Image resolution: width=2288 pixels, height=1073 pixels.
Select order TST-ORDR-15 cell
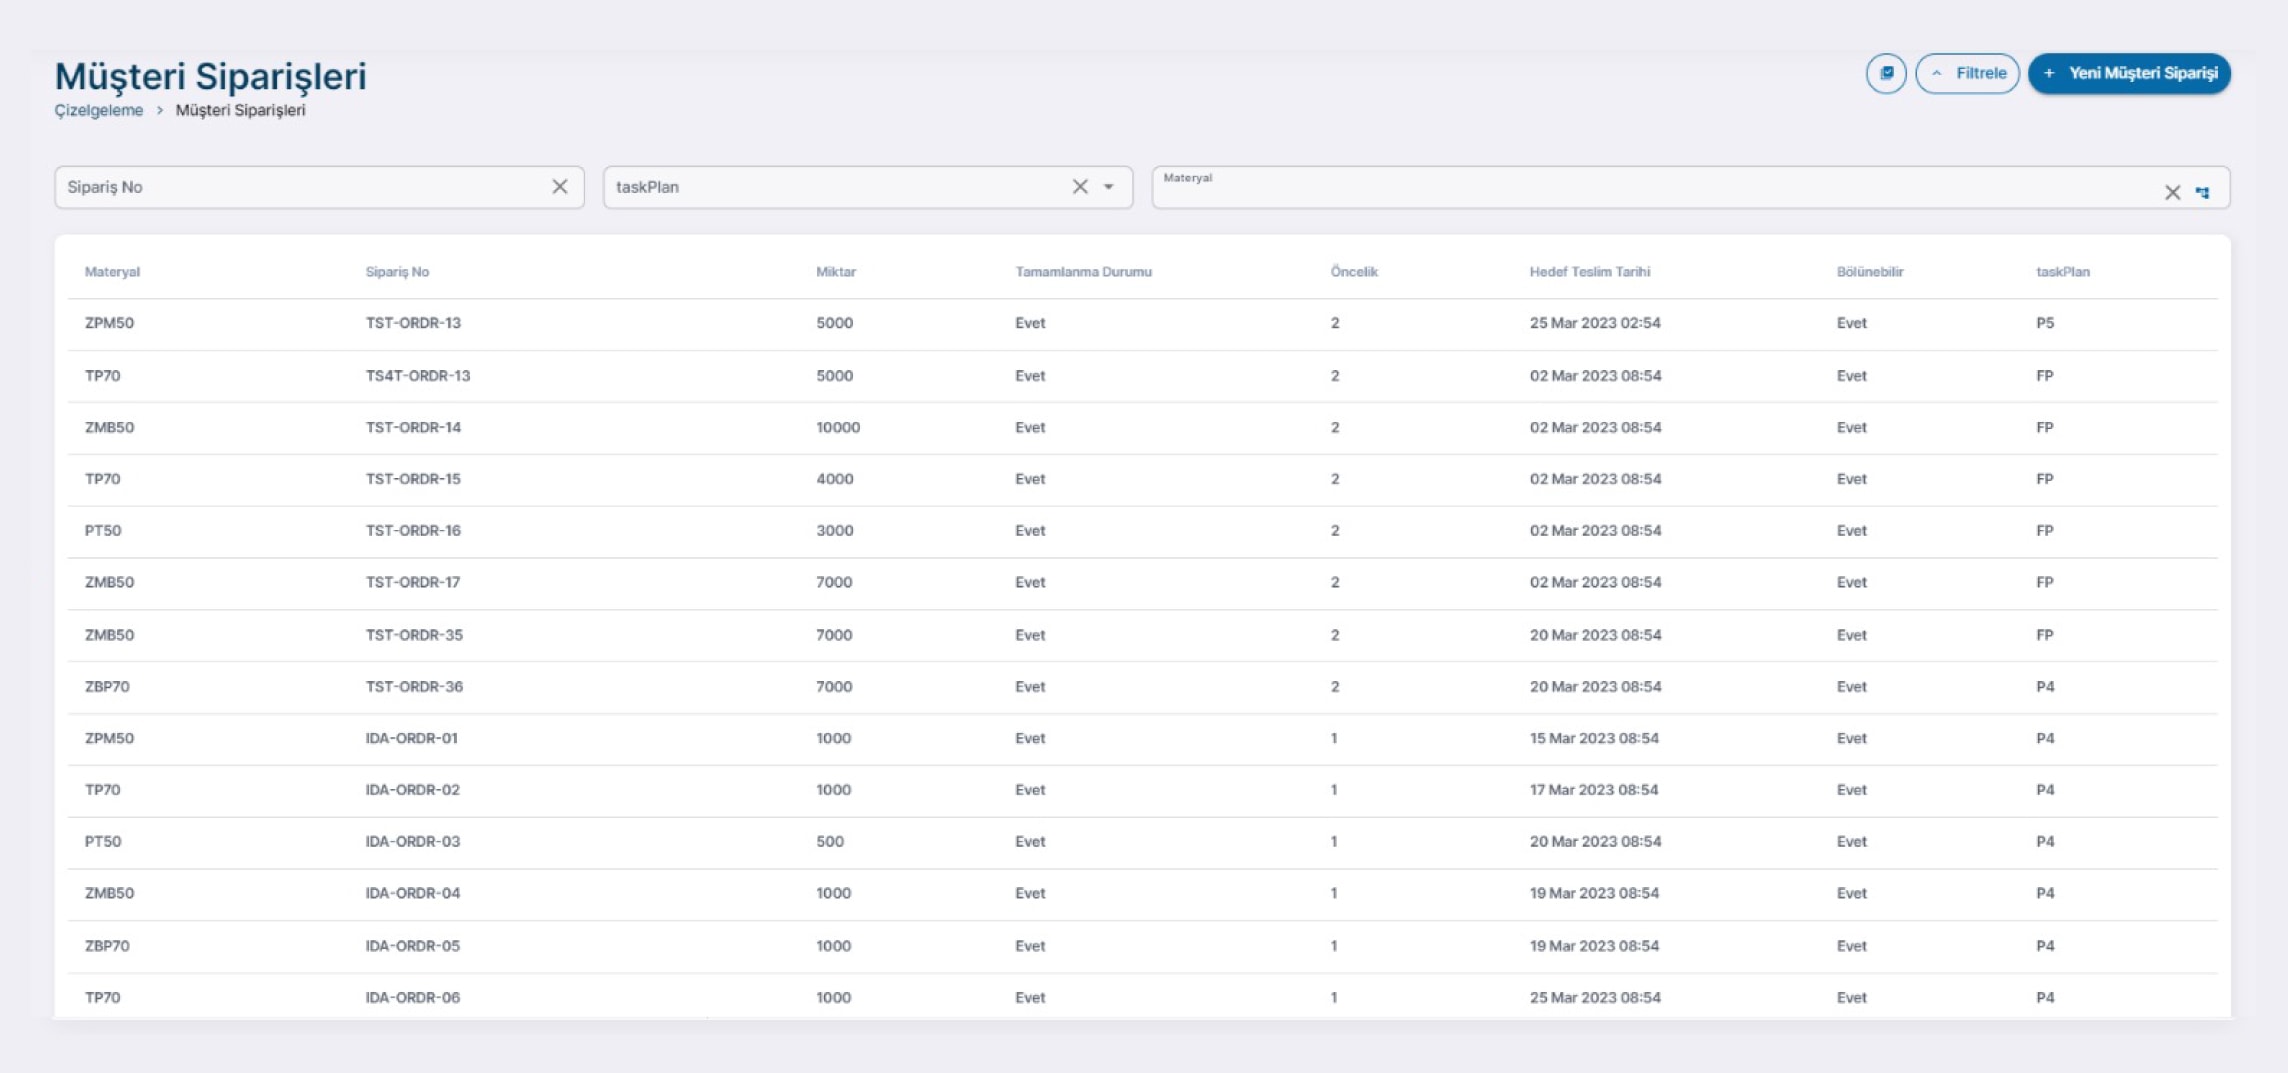413,479
